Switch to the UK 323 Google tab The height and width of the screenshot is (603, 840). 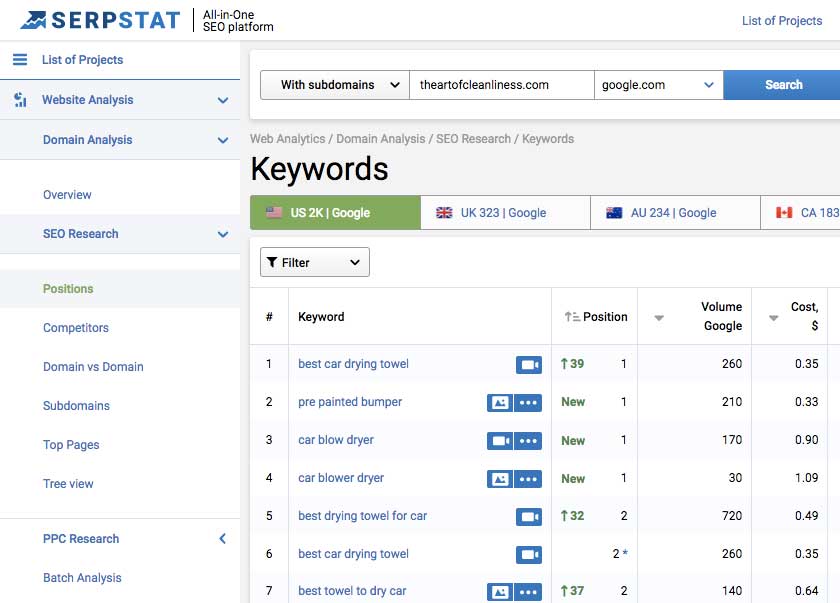tap(504, 212)
